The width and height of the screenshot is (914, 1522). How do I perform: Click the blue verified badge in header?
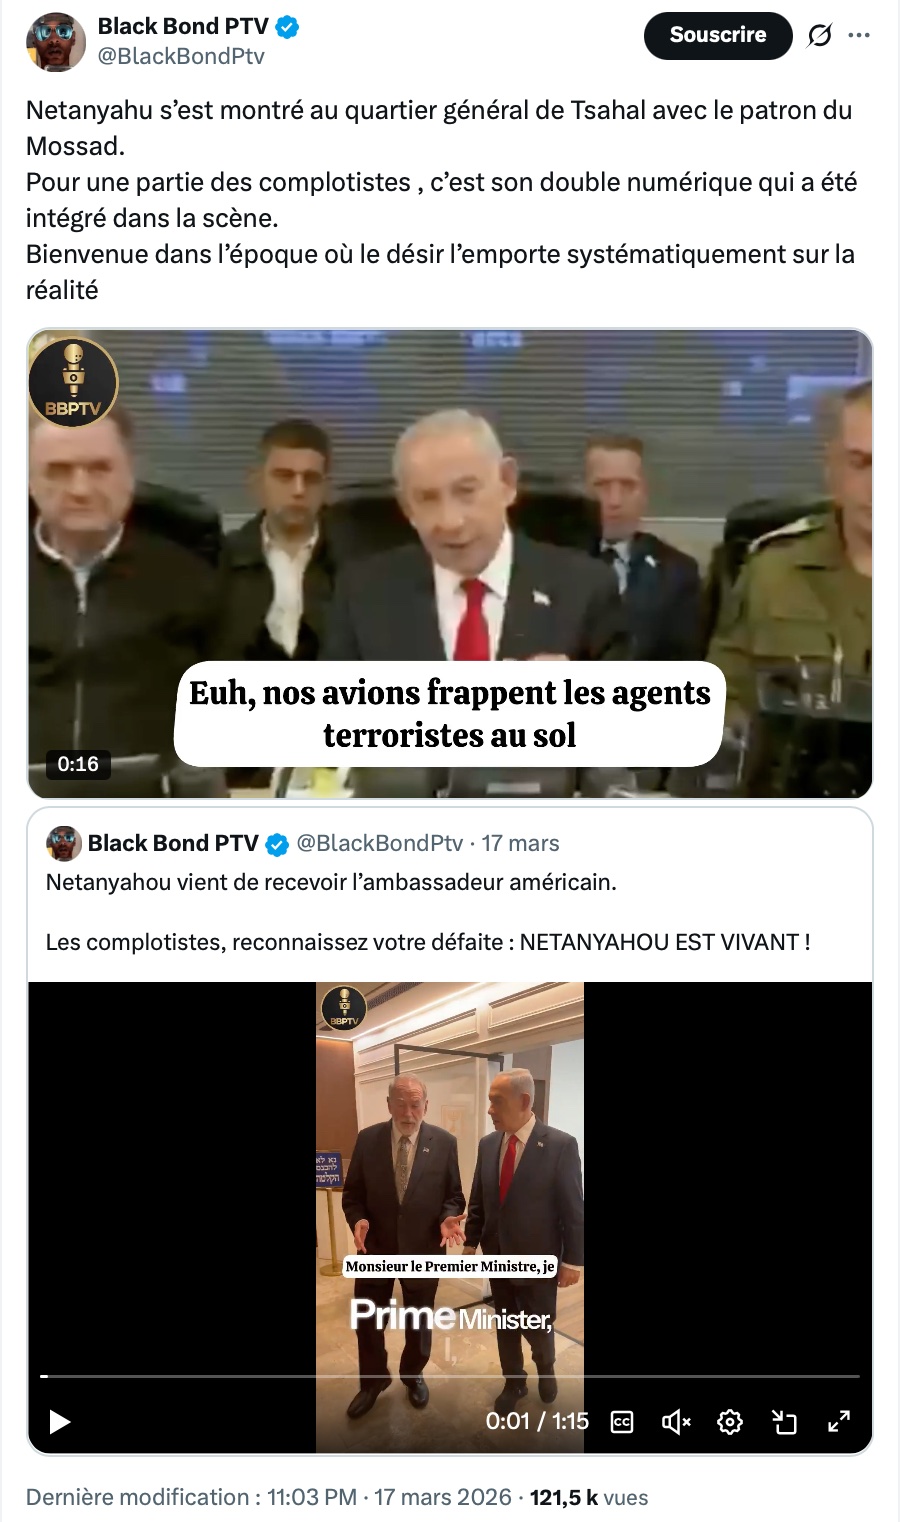click(287, 27)
